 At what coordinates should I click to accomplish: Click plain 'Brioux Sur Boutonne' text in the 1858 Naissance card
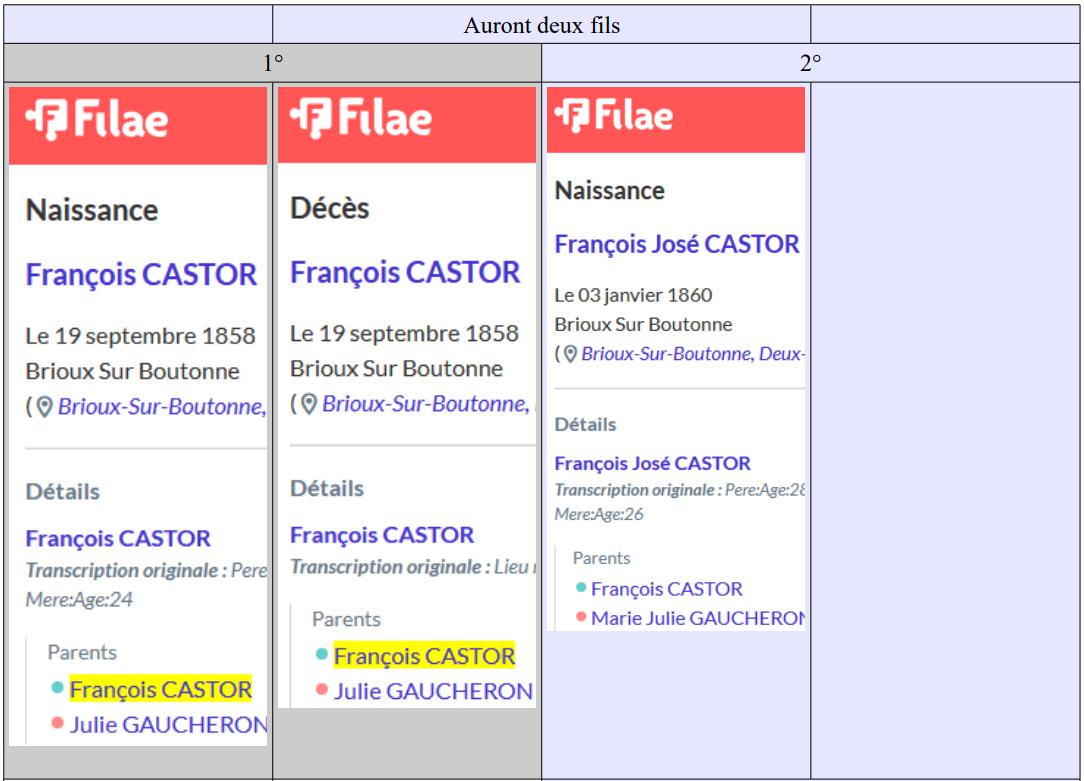[x=133, y=371]
